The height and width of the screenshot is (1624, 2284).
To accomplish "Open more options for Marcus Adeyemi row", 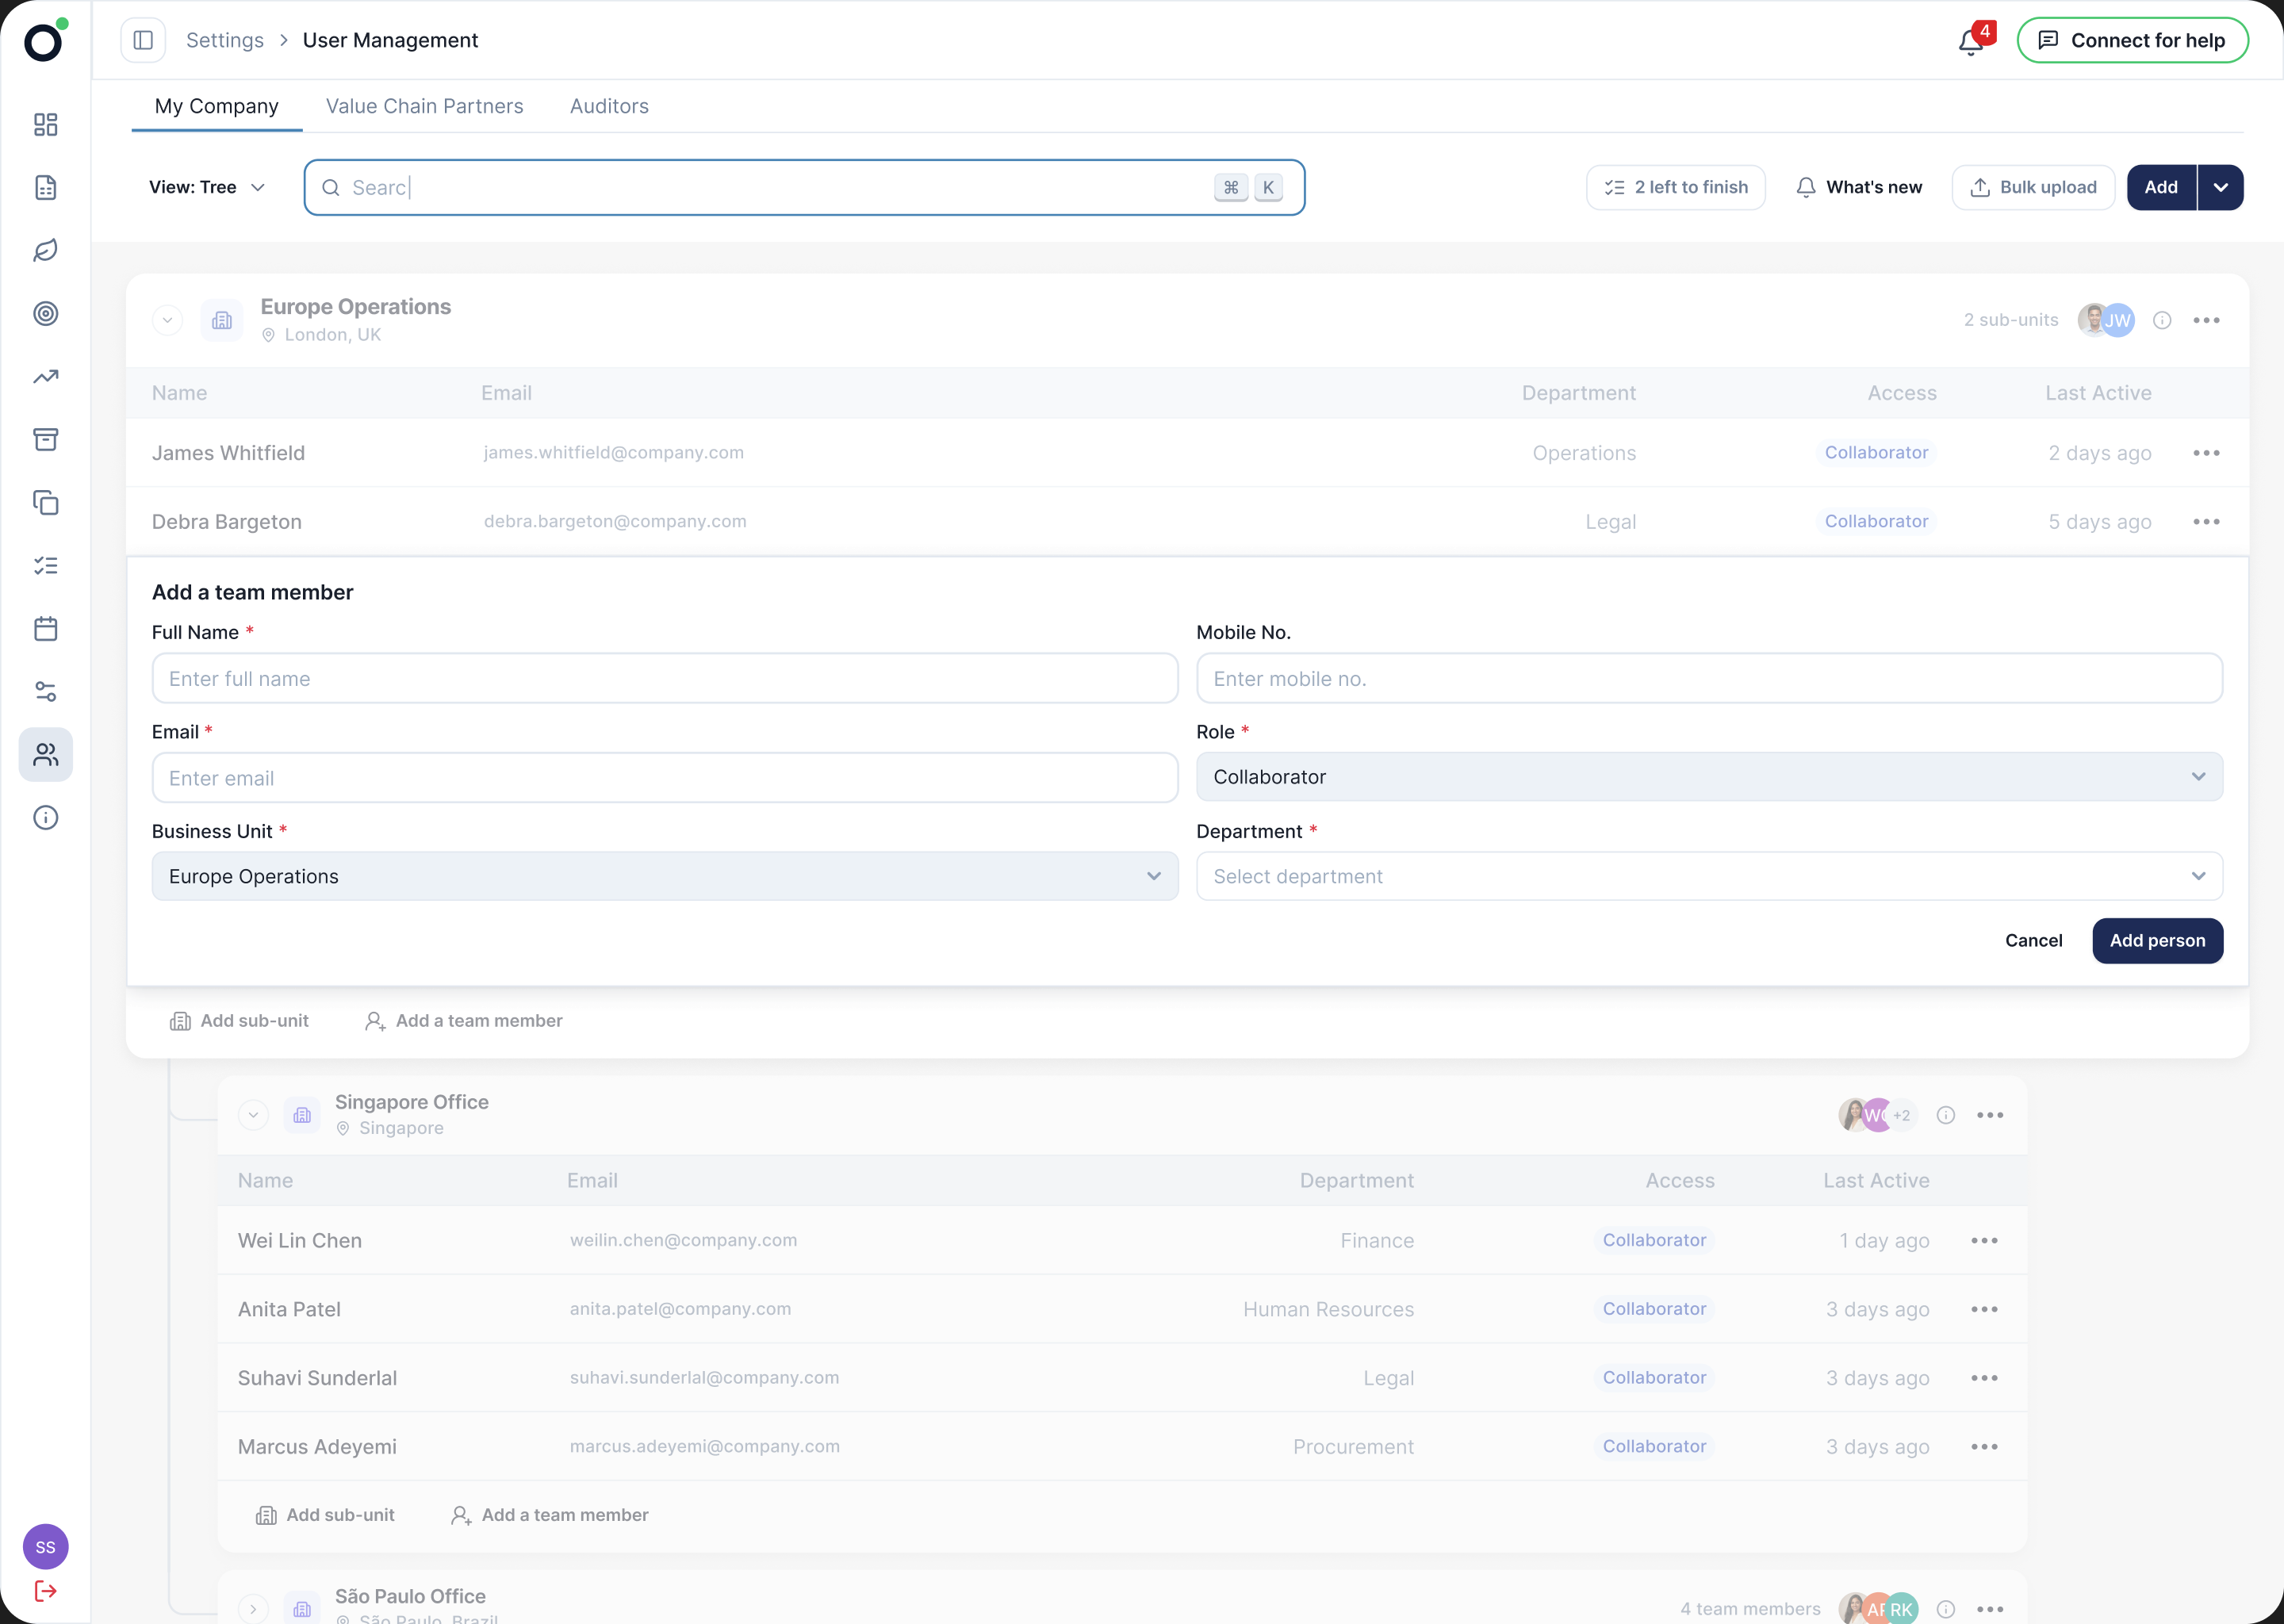I will (1984, 1446).
